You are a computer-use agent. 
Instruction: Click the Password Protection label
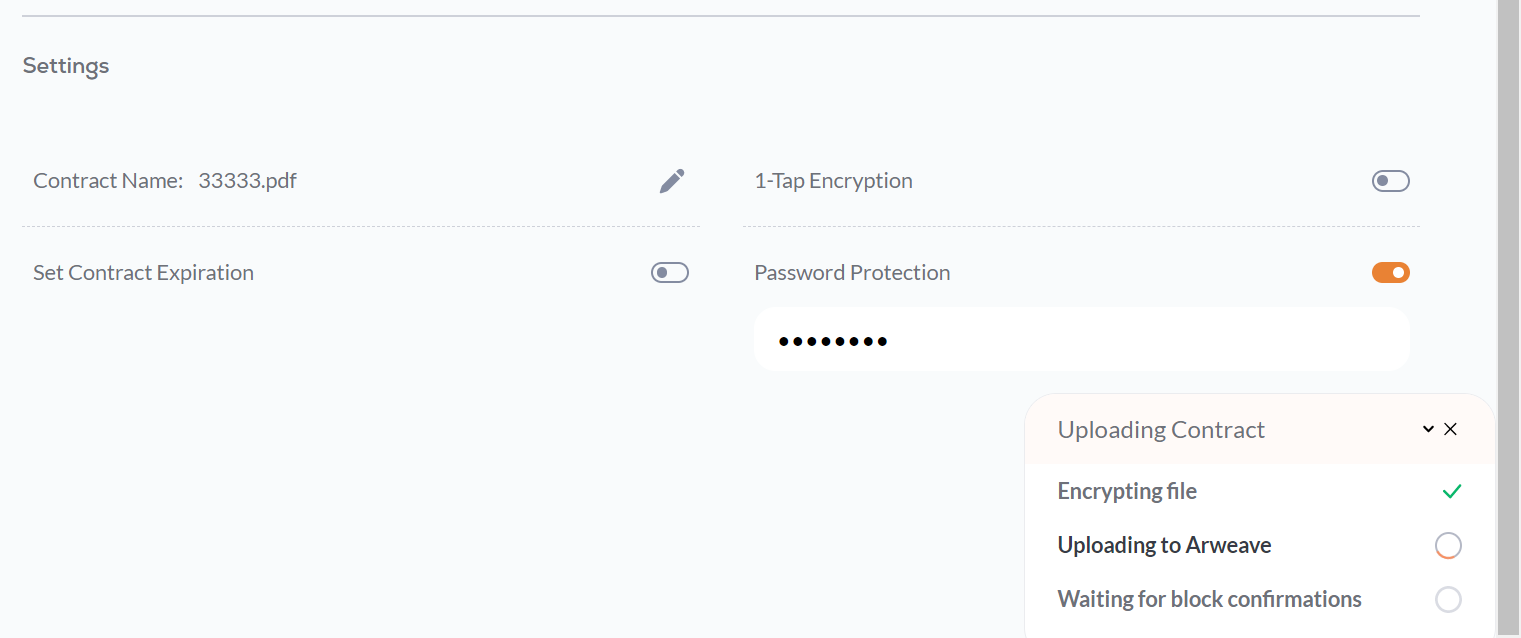coord(852,273)
